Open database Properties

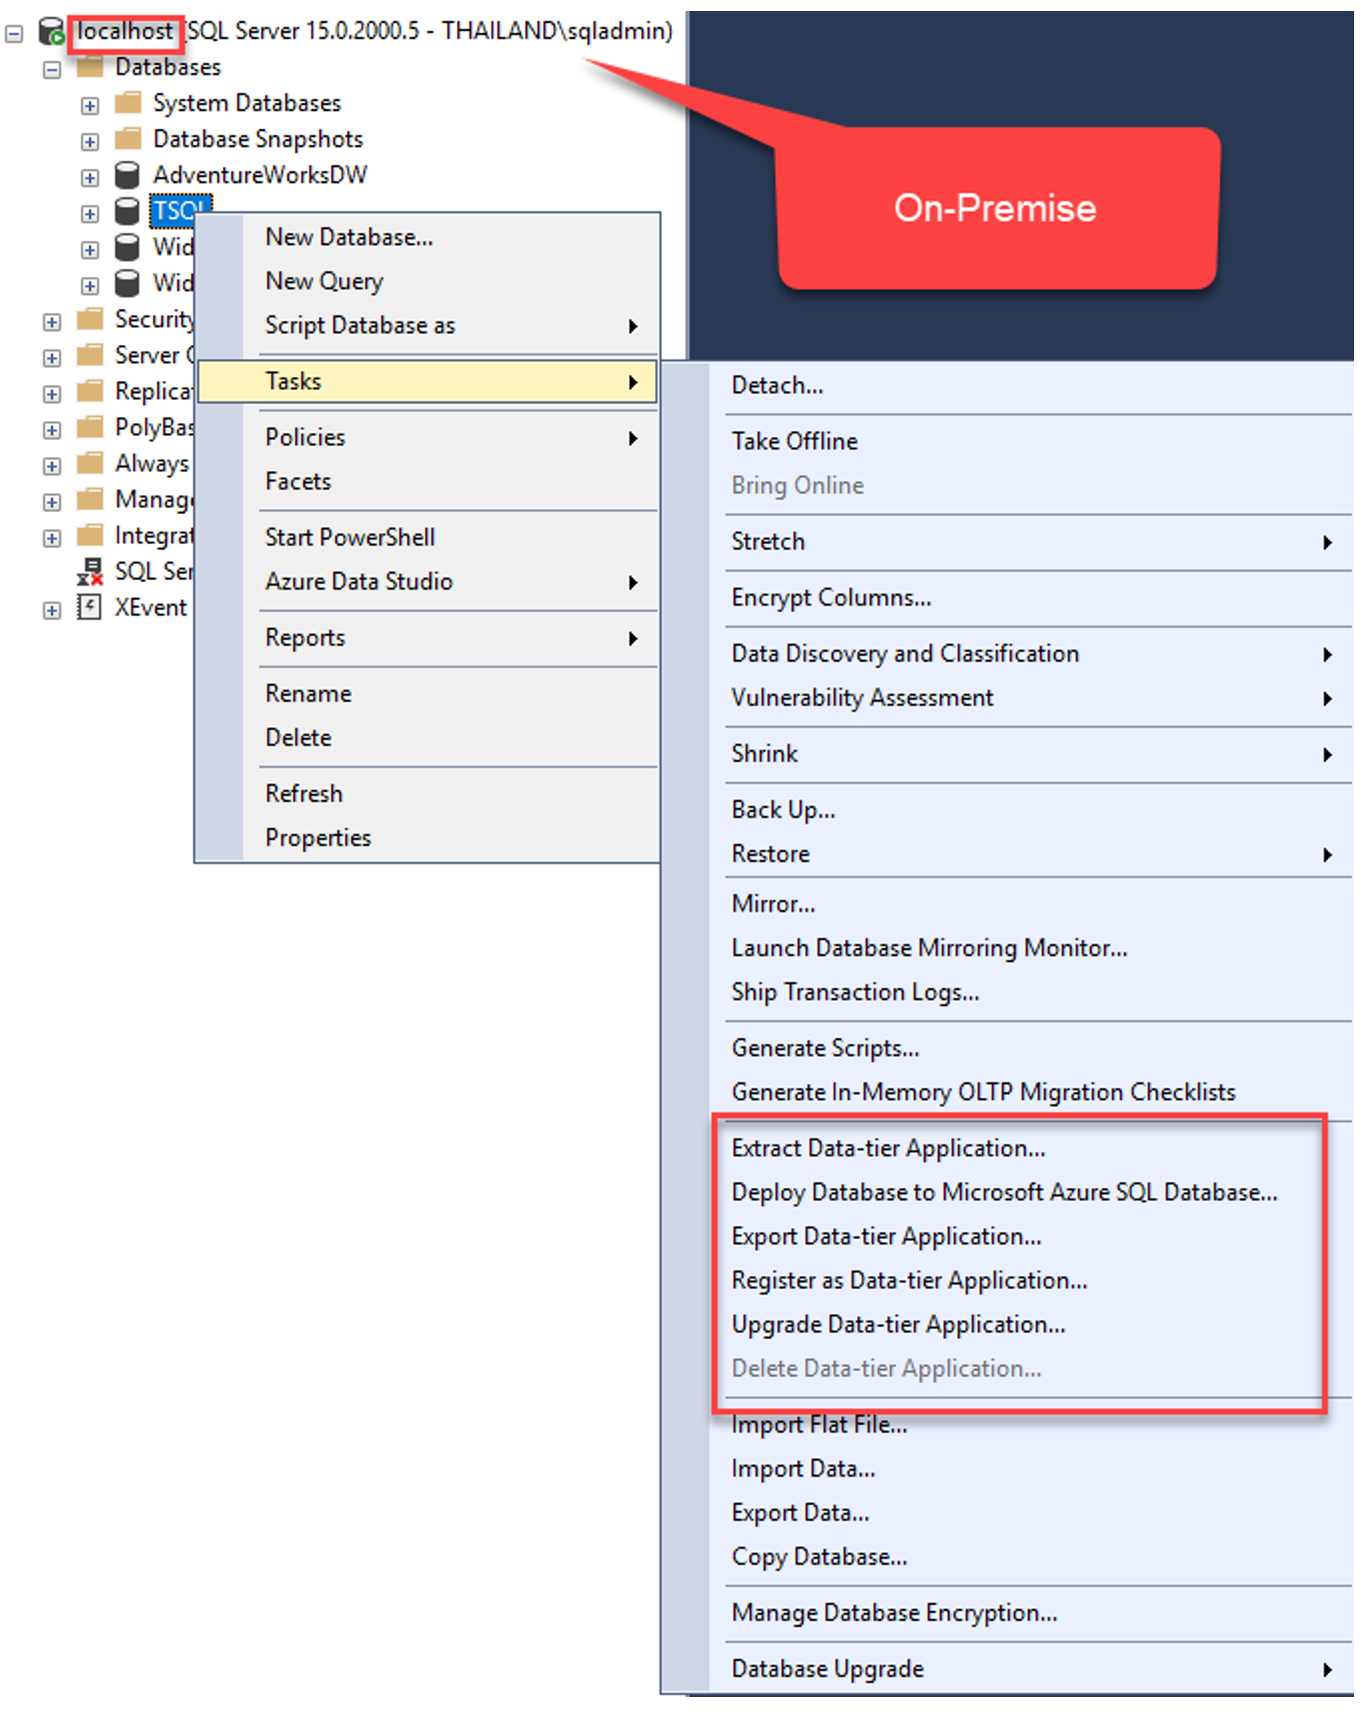pyautogui.click(x=428, y=837)
